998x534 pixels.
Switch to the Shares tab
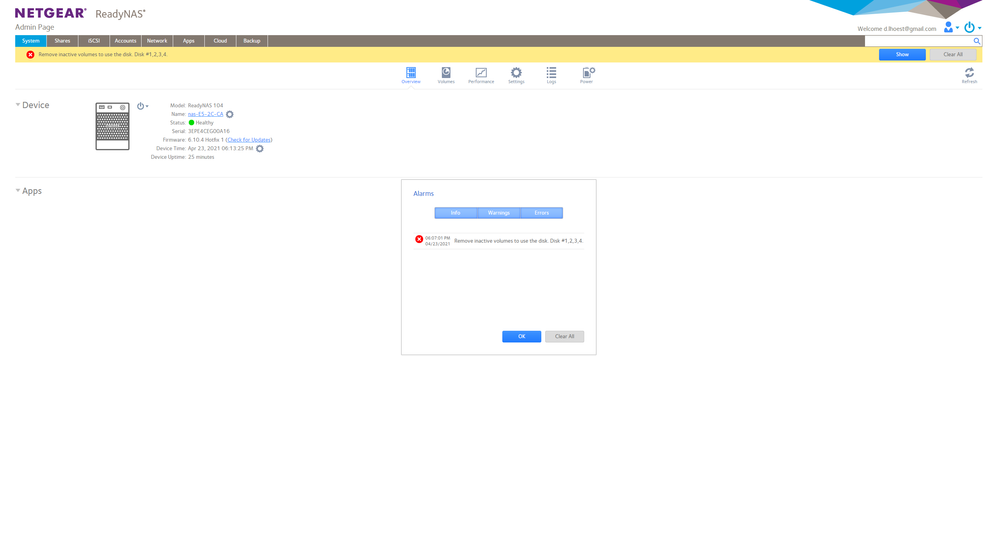point(62,41)
